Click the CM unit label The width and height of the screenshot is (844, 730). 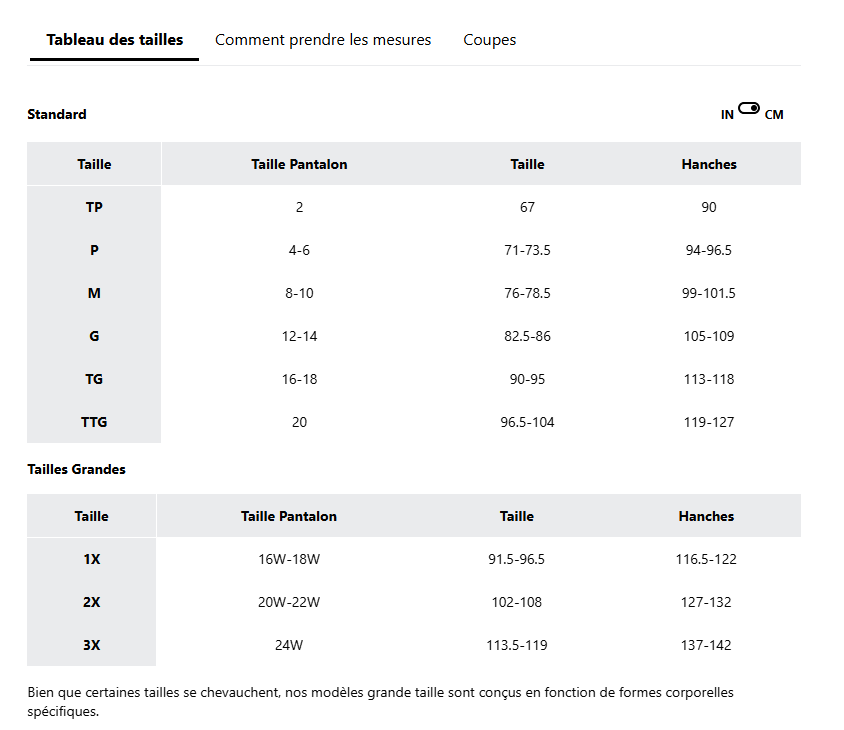[x=774, y=115]
